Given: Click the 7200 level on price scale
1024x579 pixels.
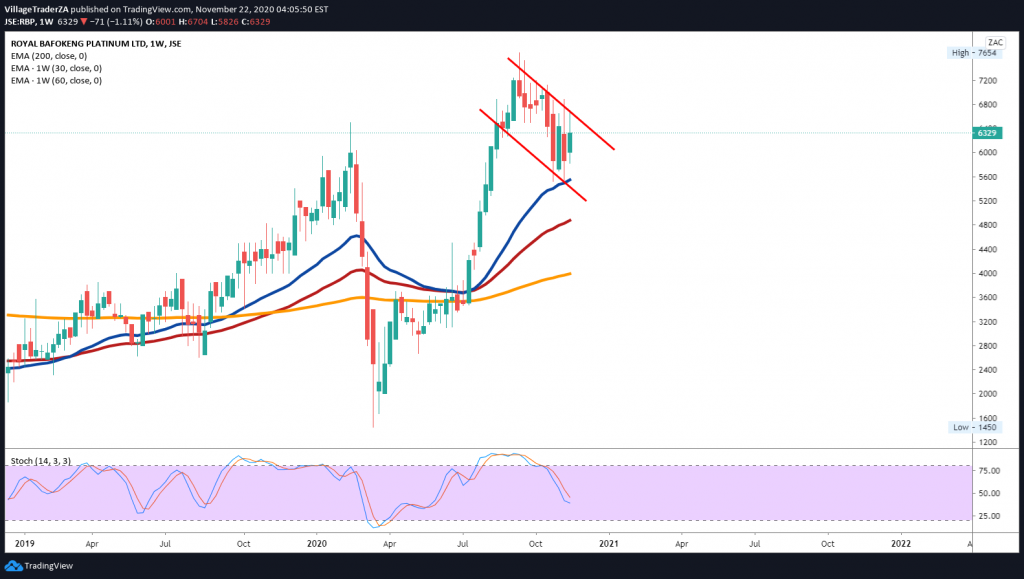Looking at the screenshot, I should tap(986, 81).
